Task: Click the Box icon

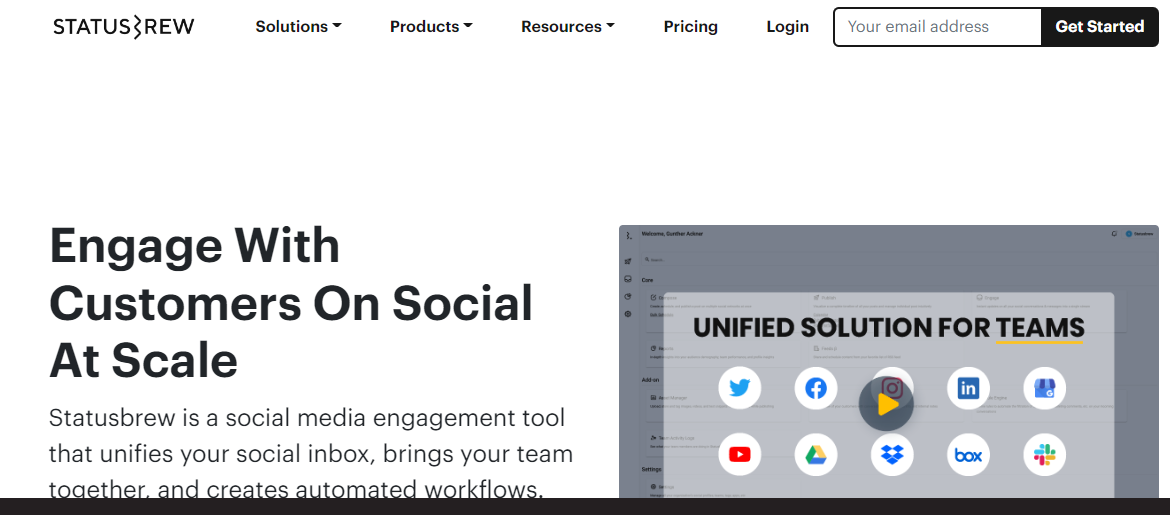Action: 968,454
